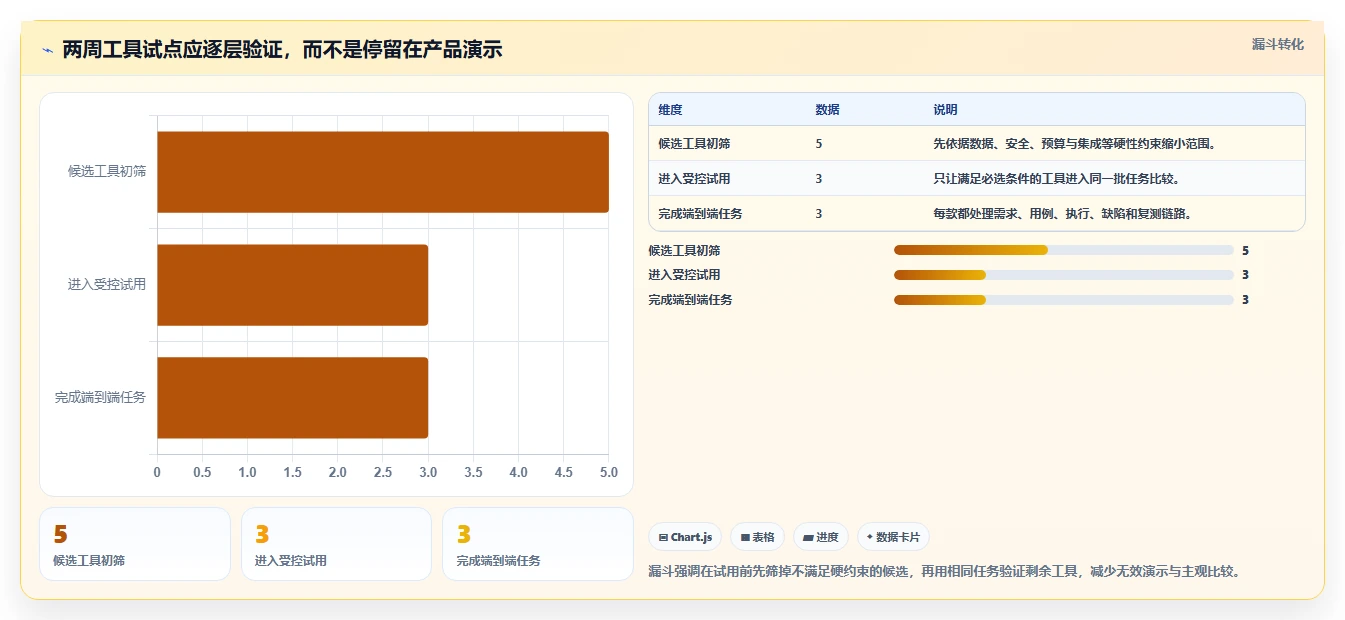The width and height of the screenshot is (1345, 620).
Task: Click the chart y-axis label '完成端到端任务'
Action: pos(100,397)
